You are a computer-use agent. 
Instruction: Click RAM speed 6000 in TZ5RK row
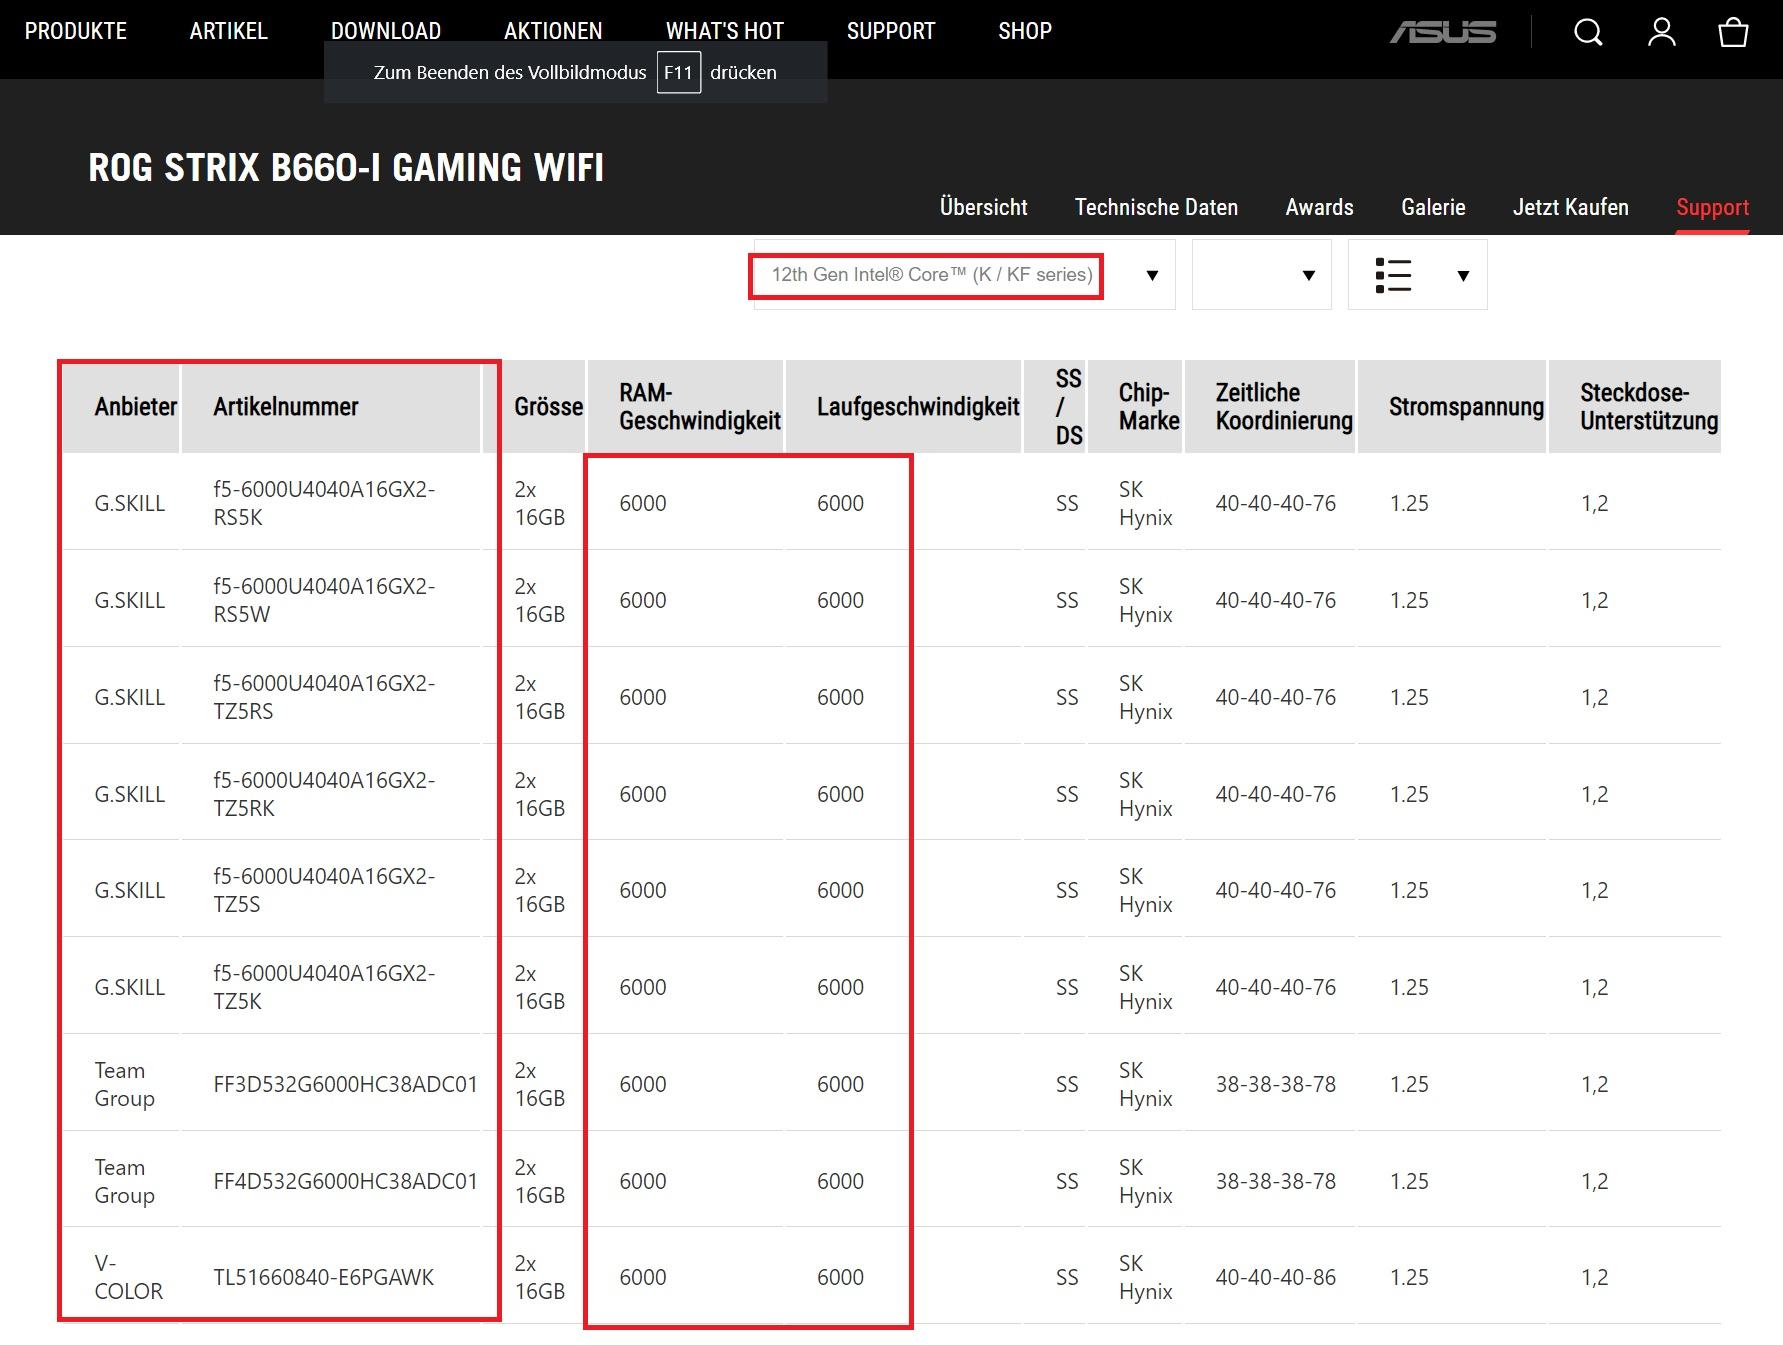tap(642, 794)
